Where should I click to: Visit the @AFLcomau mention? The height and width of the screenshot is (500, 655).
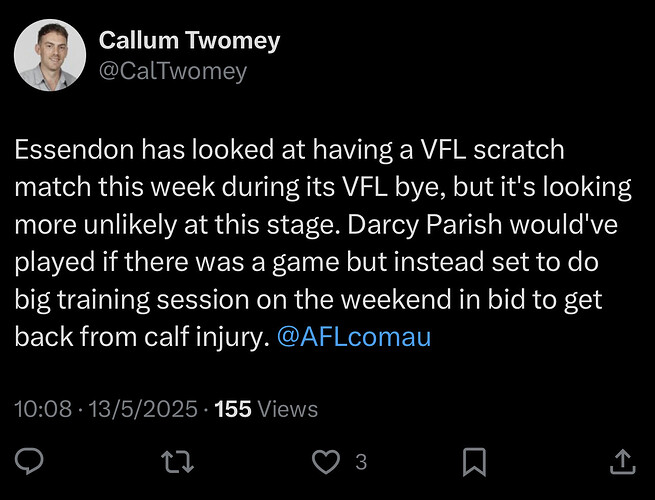(352, 337)
